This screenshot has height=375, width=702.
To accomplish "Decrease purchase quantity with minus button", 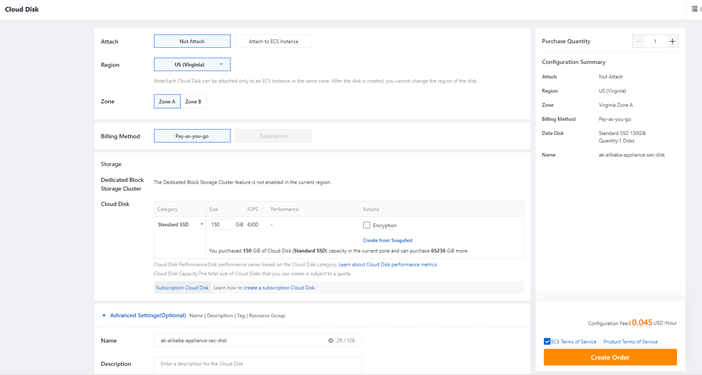I will coord(639,41).
